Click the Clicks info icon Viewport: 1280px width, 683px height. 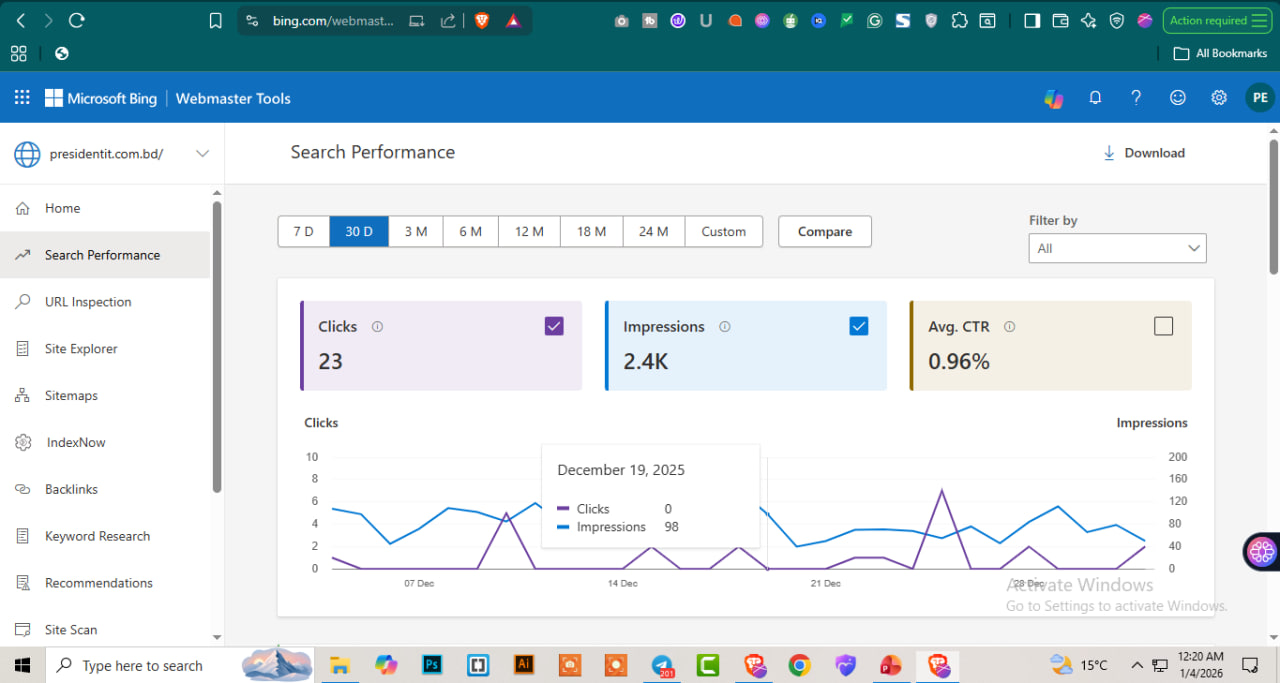[x=377, y=327]
